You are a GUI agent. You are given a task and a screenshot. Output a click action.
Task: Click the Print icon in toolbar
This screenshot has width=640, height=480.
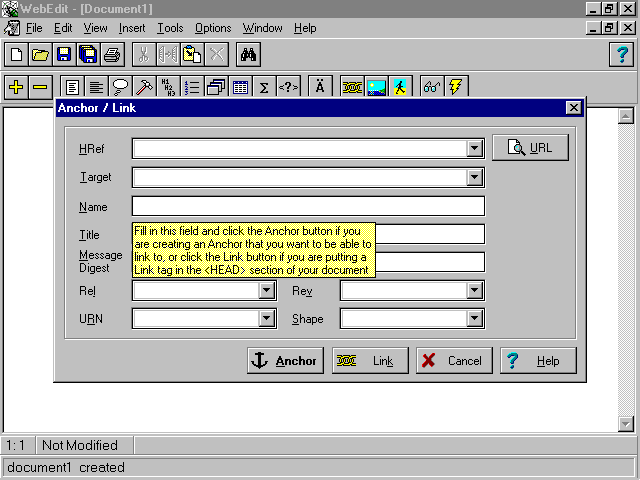112,54
